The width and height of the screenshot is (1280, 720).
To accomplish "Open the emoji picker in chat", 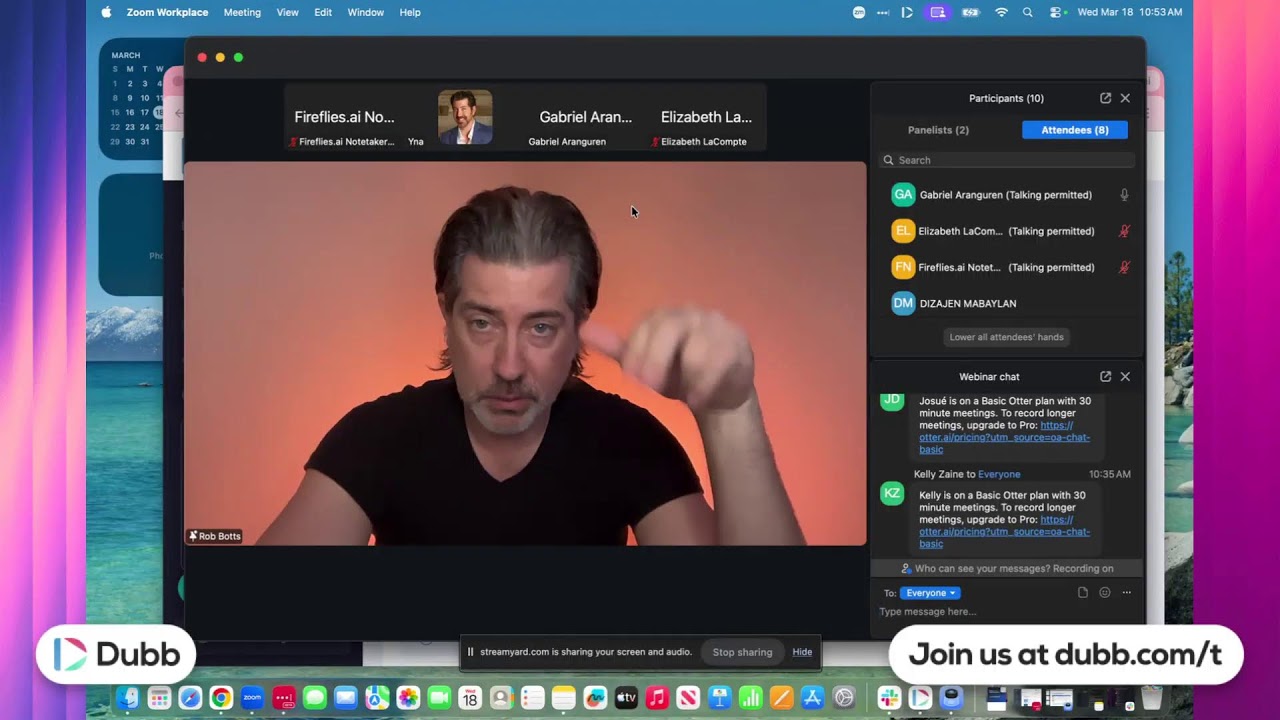I will click(x=1105, y=593).
